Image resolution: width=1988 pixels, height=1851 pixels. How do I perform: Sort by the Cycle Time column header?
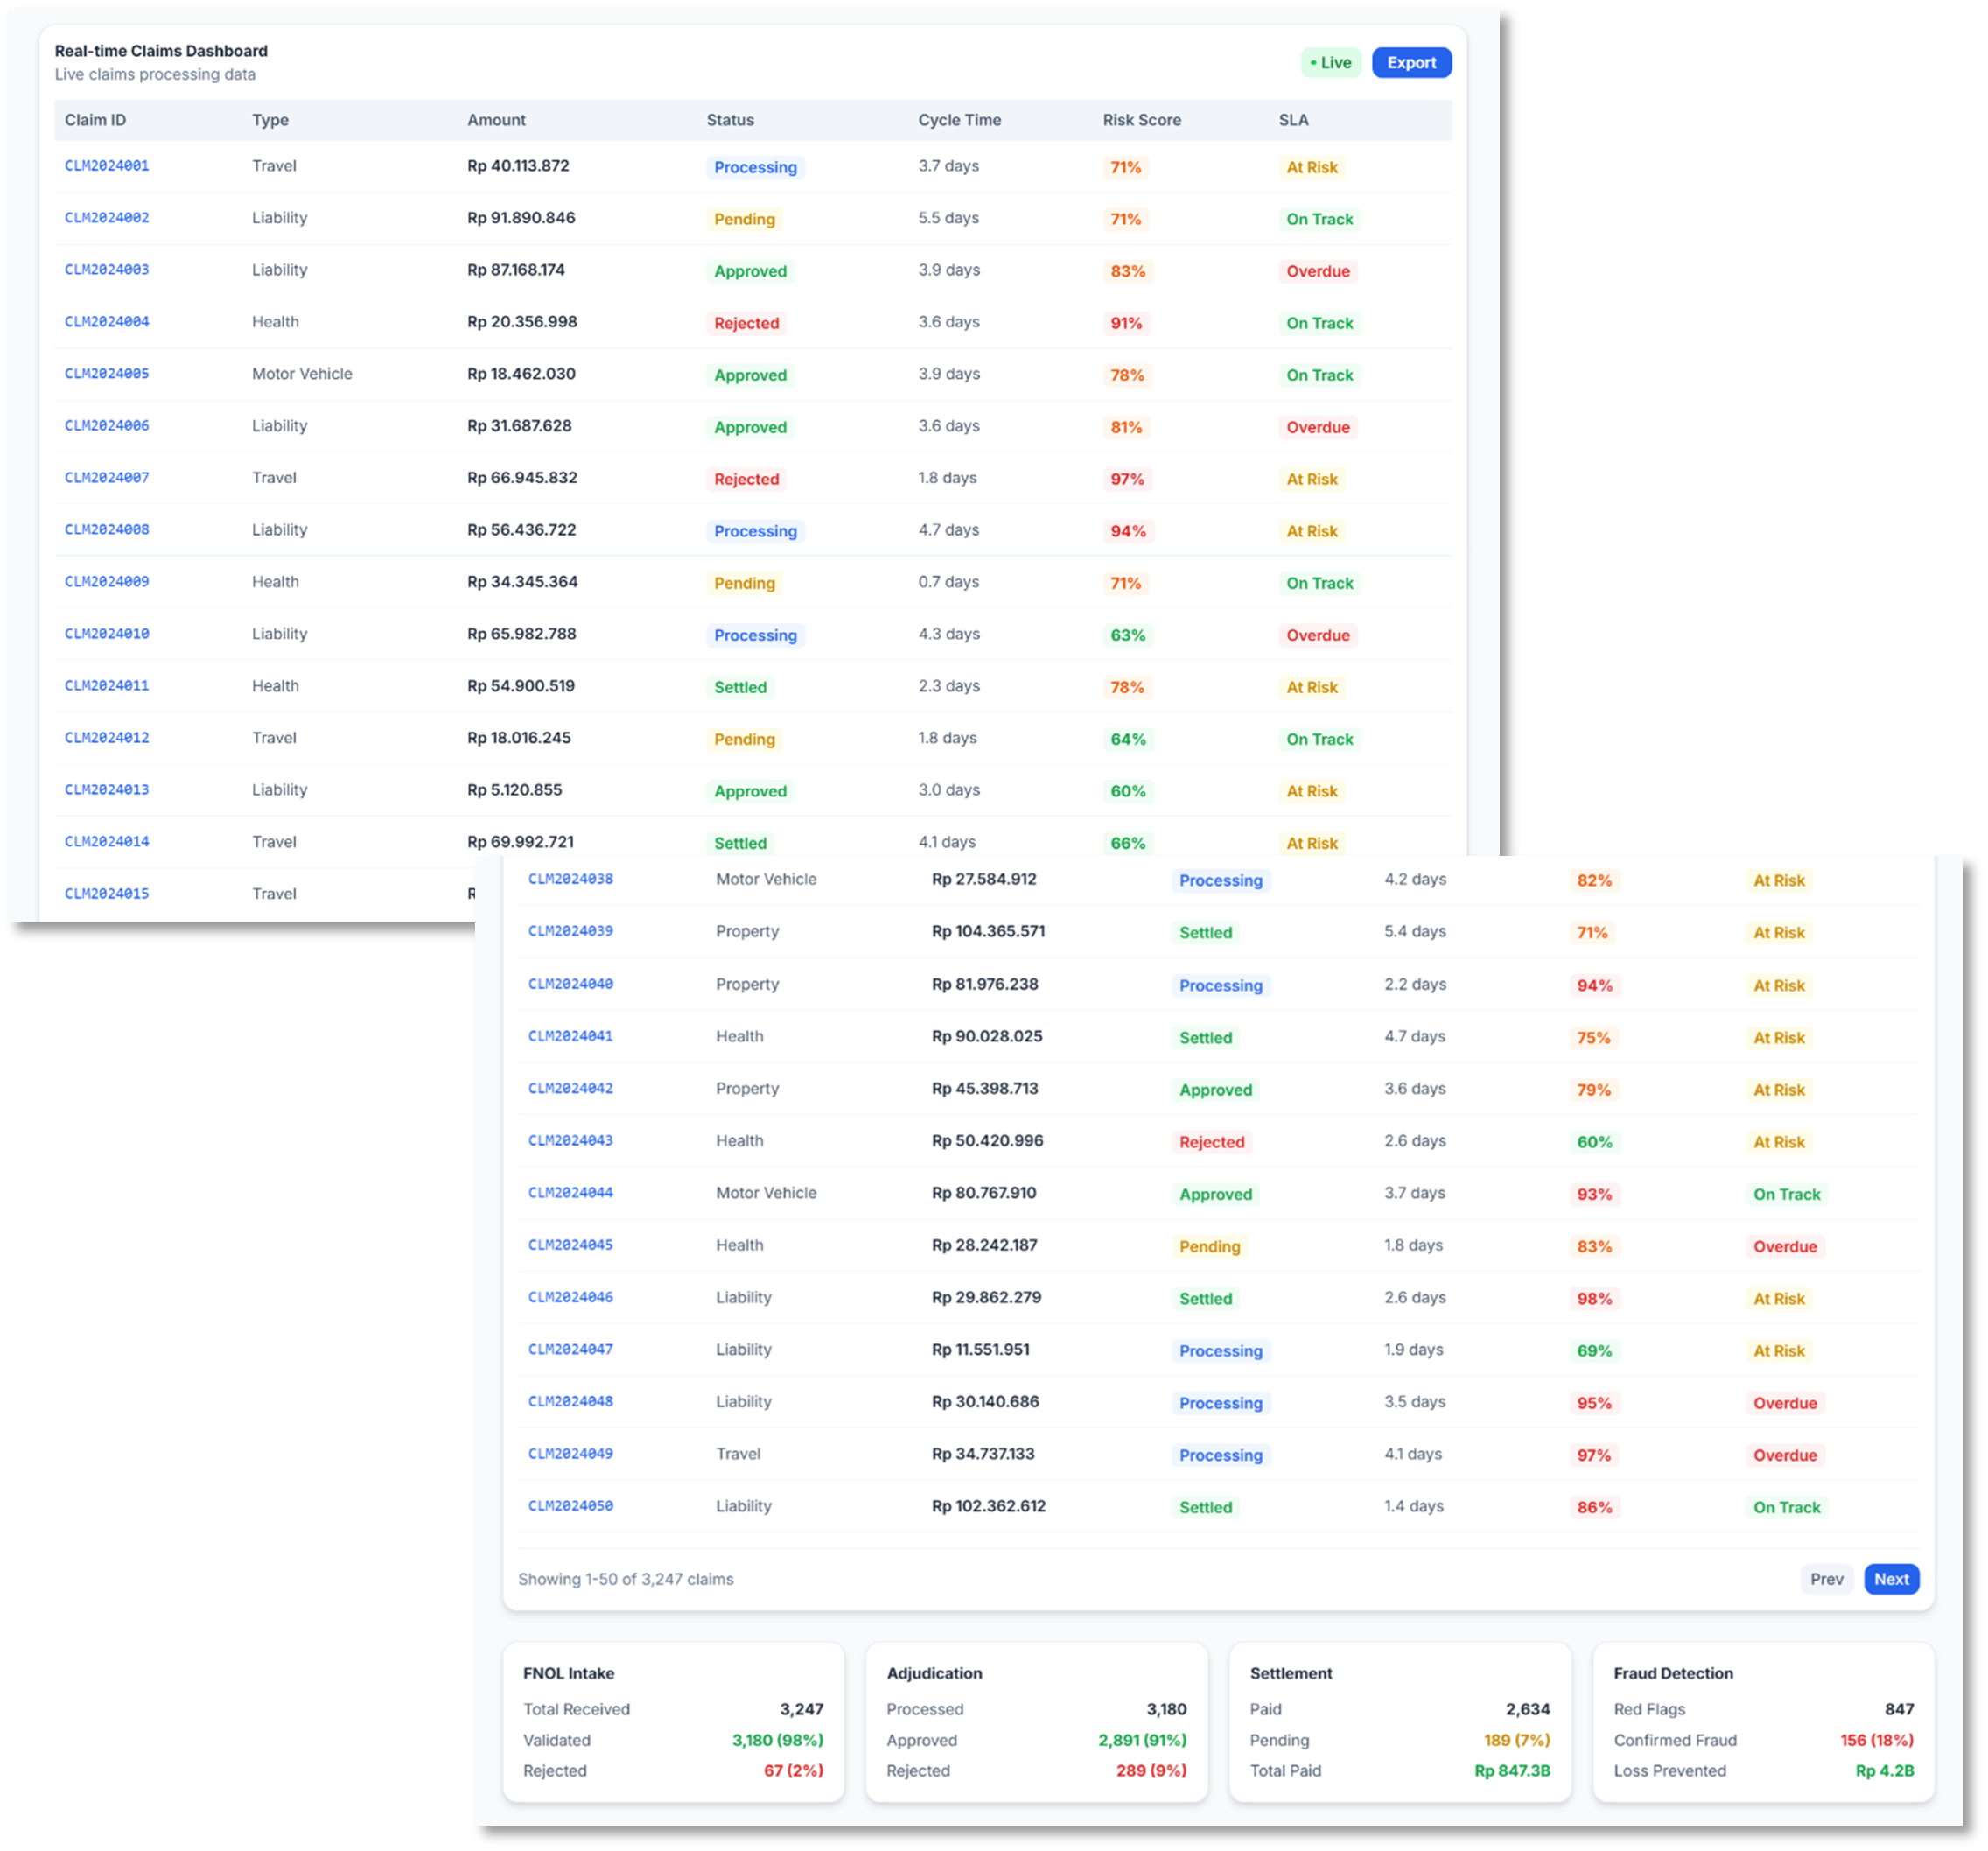coord(959,119)
